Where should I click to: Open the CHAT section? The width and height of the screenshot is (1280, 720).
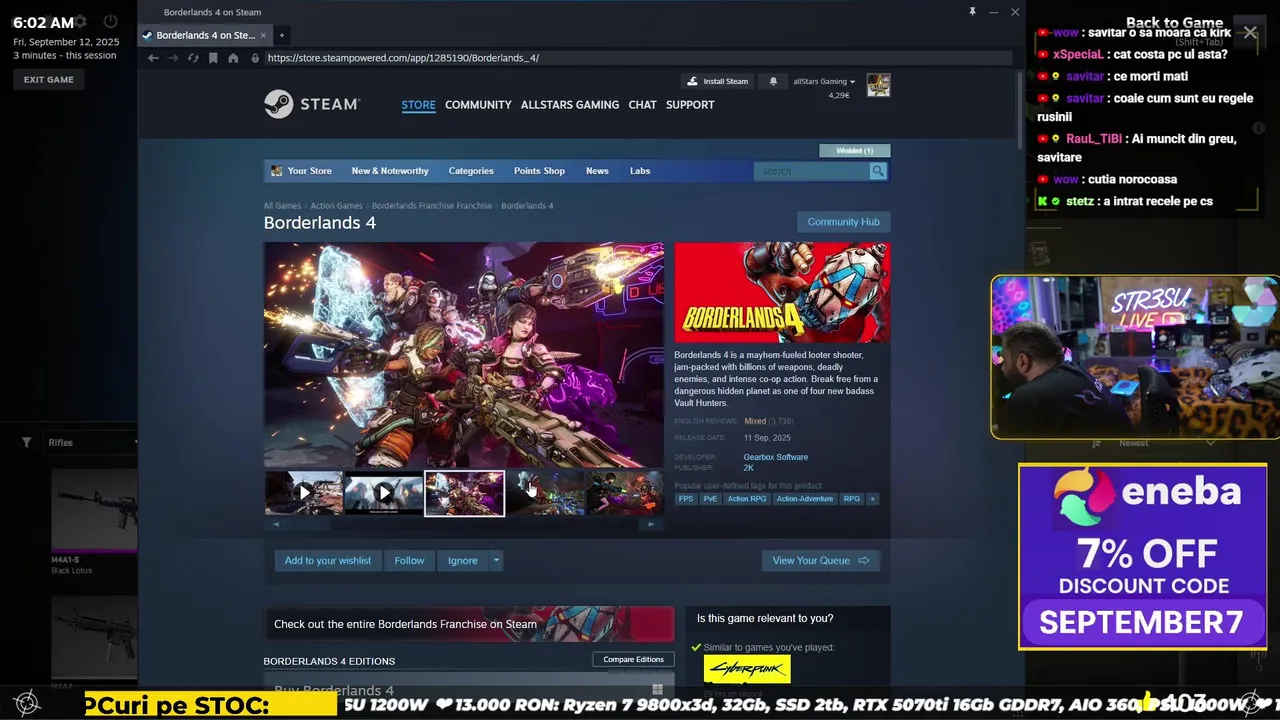(643, 105)
